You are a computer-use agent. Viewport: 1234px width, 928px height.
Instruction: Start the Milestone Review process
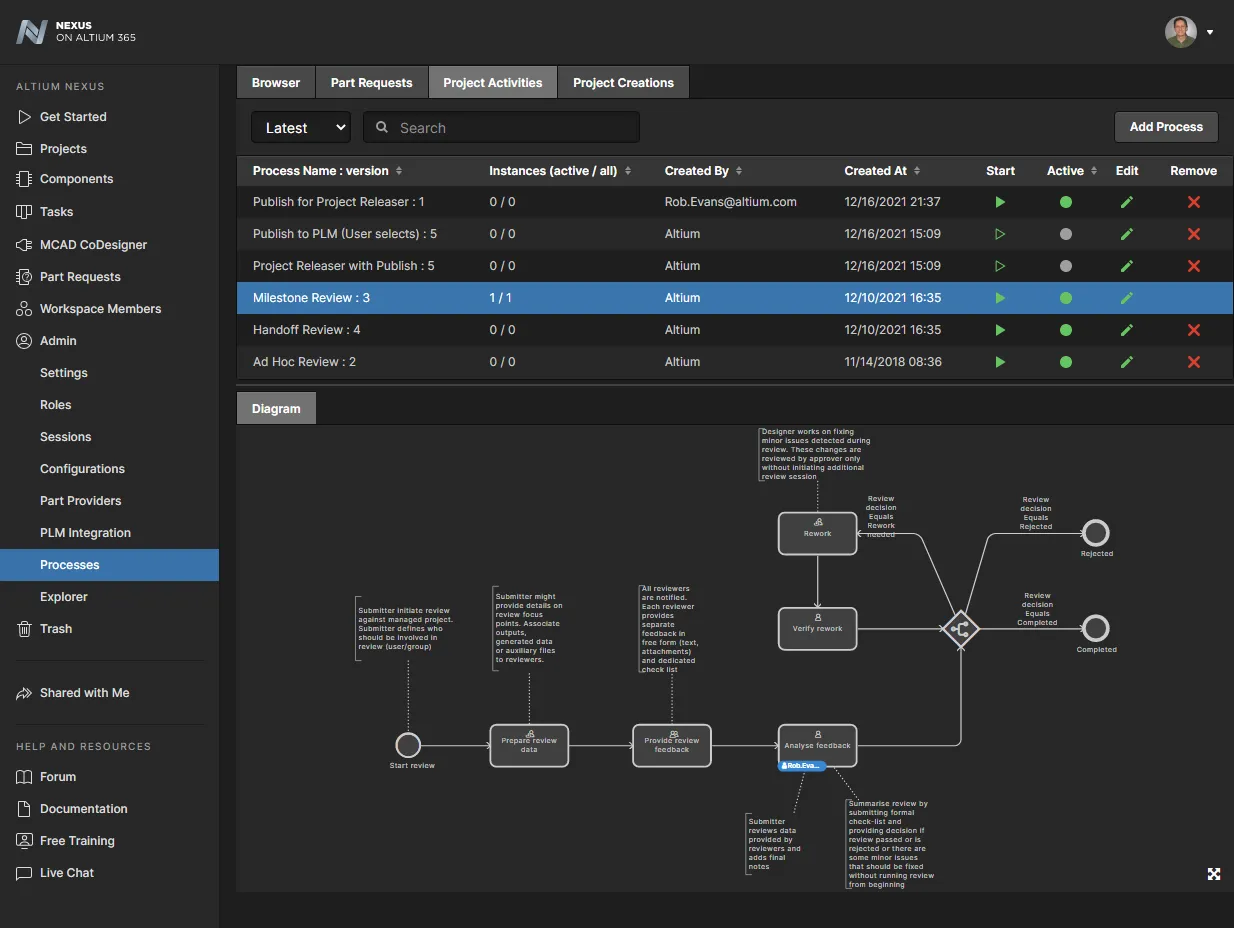tap(999, 297)
